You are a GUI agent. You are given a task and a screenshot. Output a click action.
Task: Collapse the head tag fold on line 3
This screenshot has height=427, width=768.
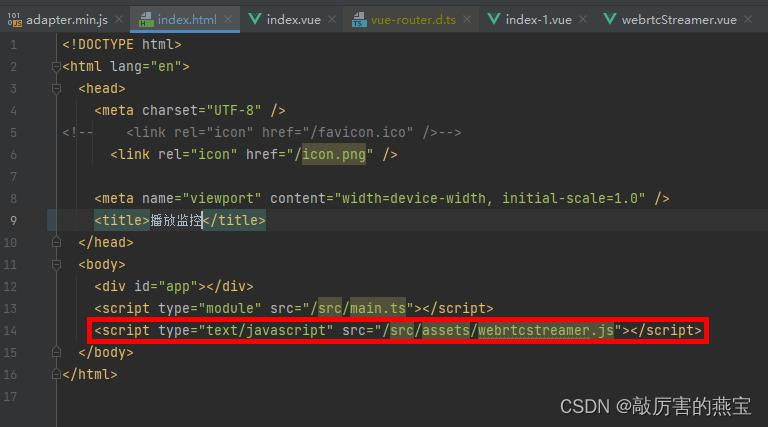[56, 89]
